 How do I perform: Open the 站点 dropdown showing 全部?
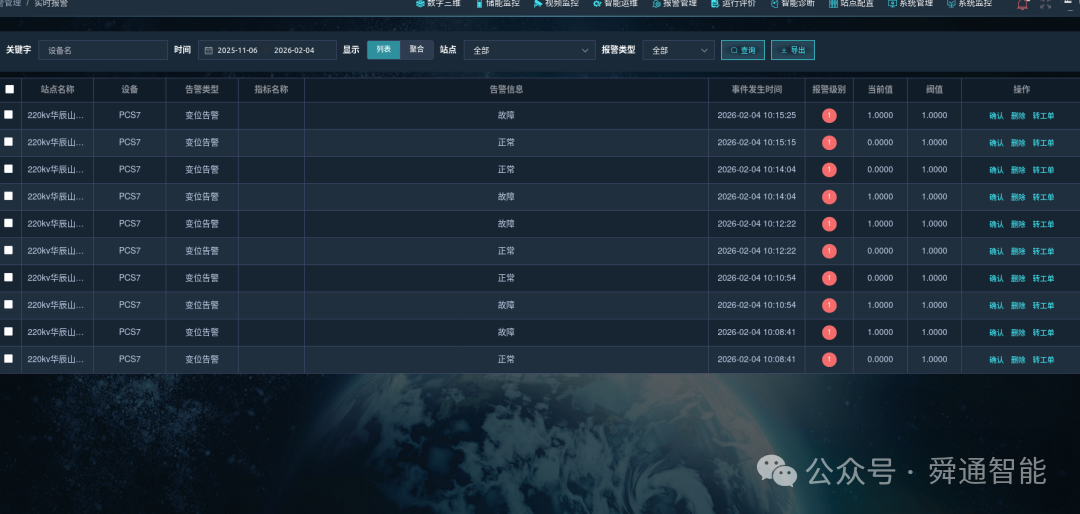[x=530, y=50]
